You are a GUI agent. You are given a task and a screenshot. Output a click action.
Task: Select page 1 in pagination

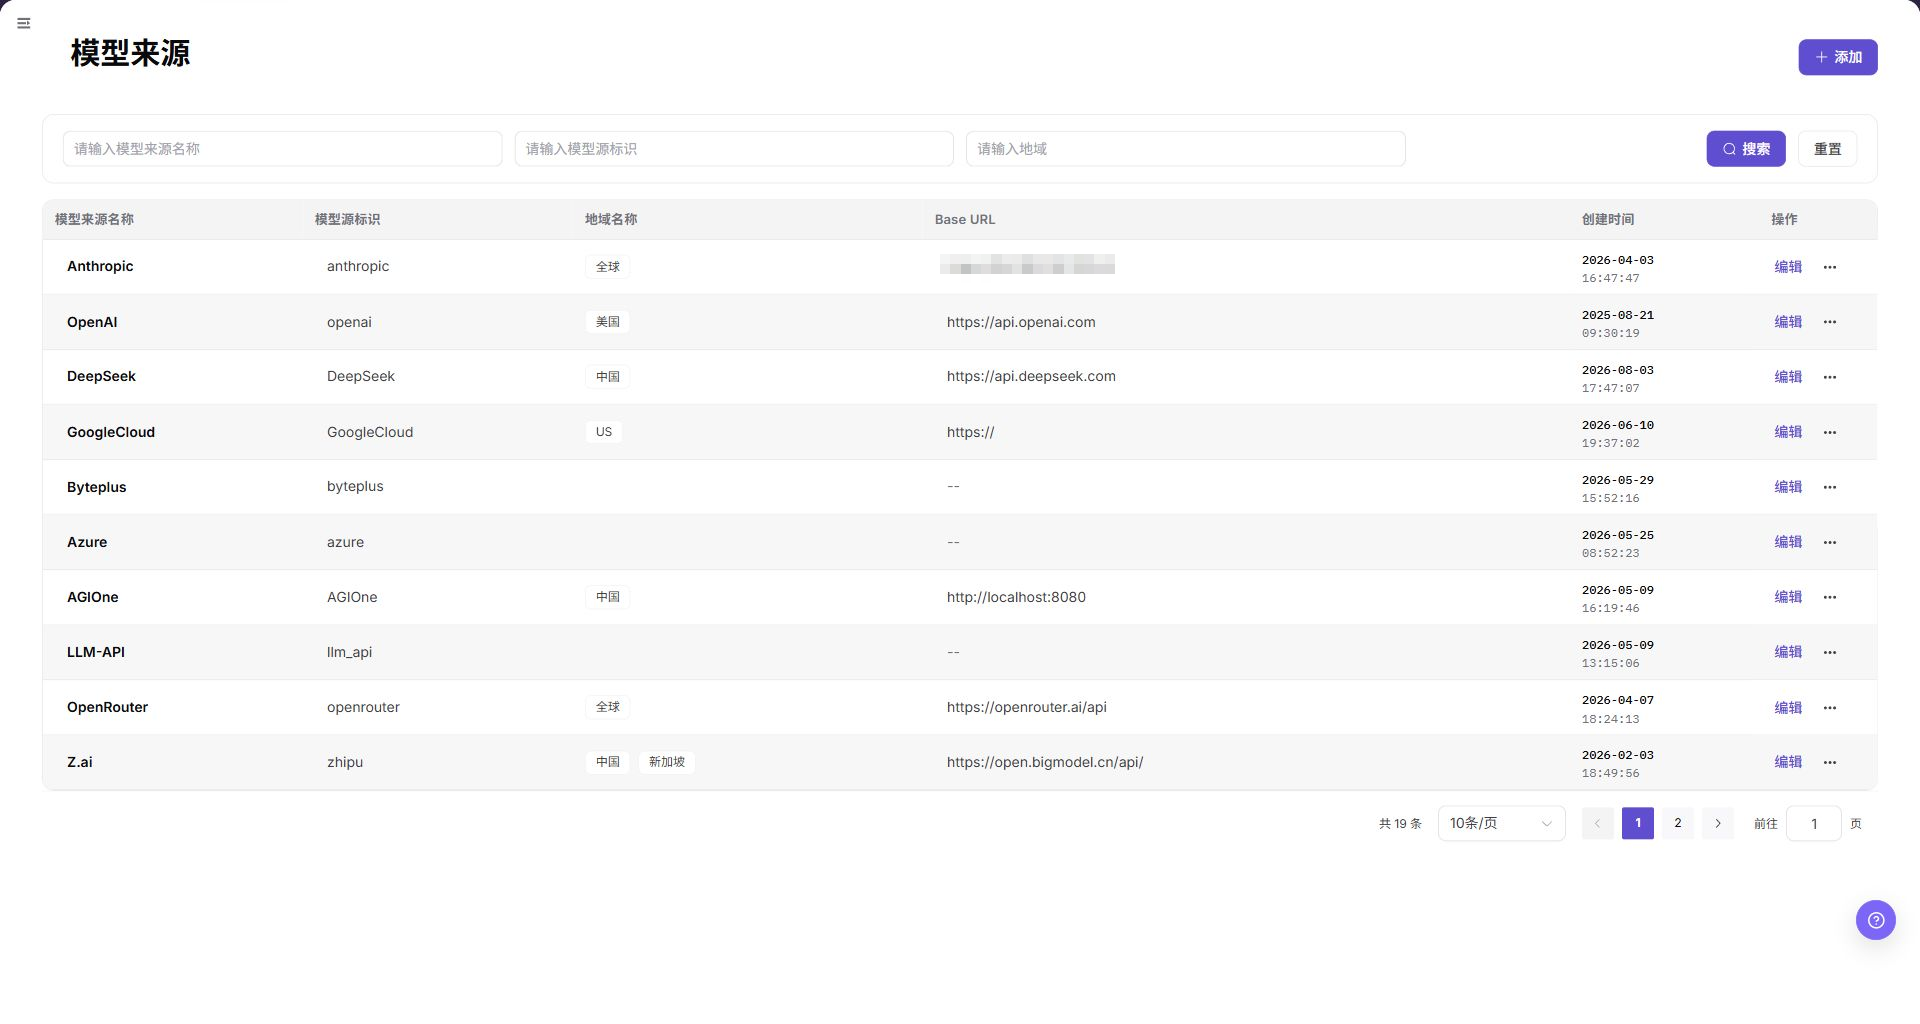point(1637,824)
